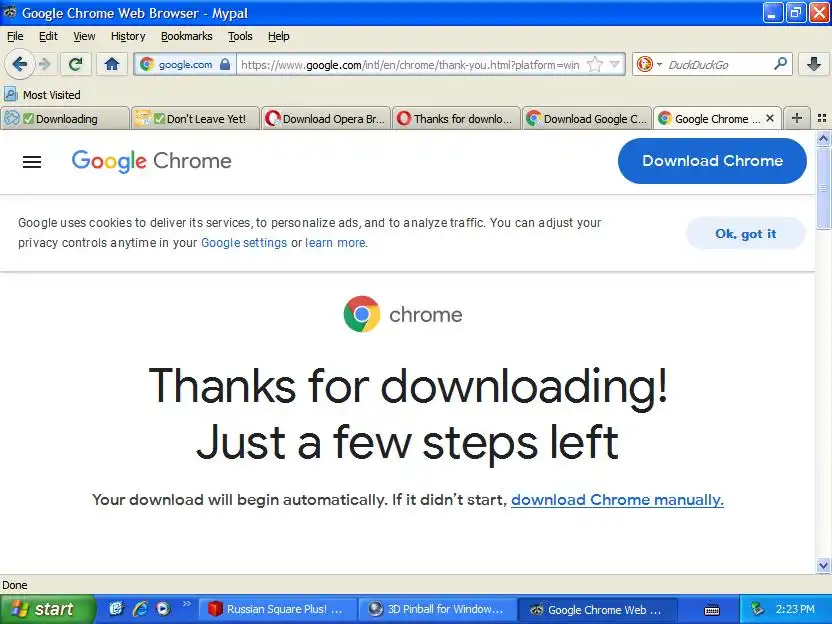Click the system tray network icon
Image resolution: width=832 pixels, height=624 pixels.
[x=757, y=609]
